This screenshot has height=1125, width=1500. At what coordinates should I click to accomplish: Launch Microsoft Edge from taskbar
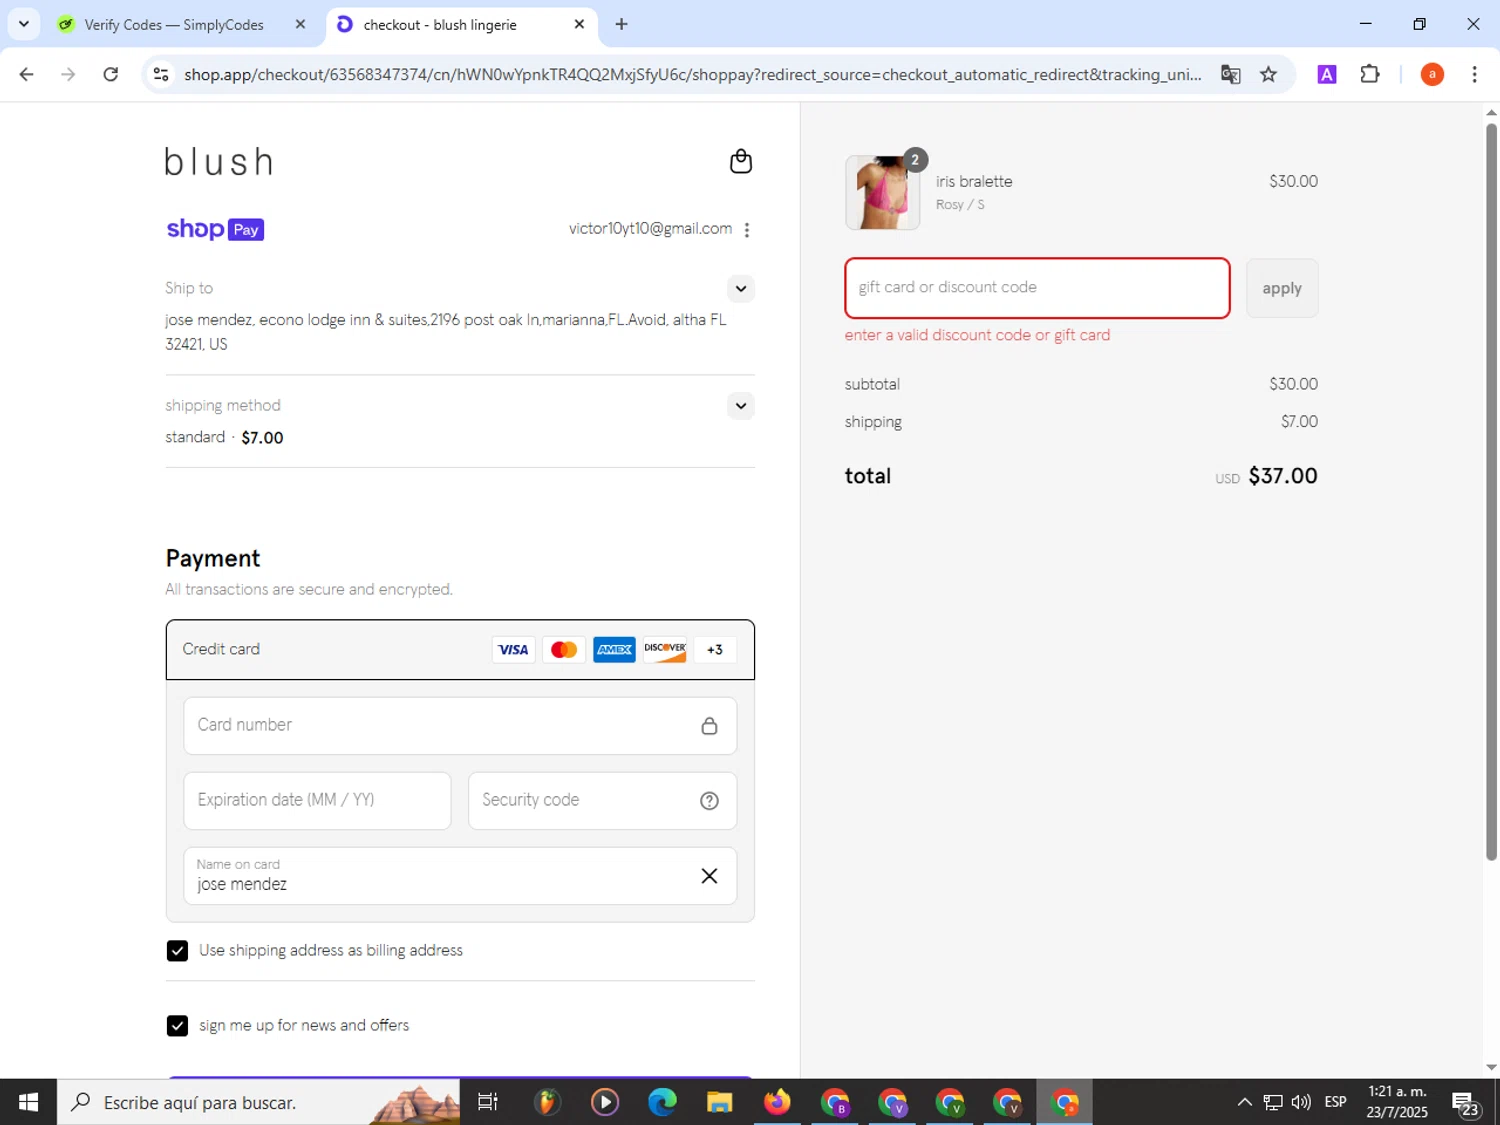coord(662,1103)
